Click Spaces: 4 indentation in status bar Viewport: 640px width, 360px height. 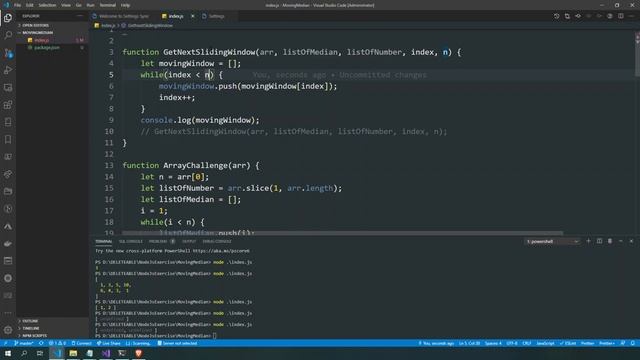tap(493, 343)
